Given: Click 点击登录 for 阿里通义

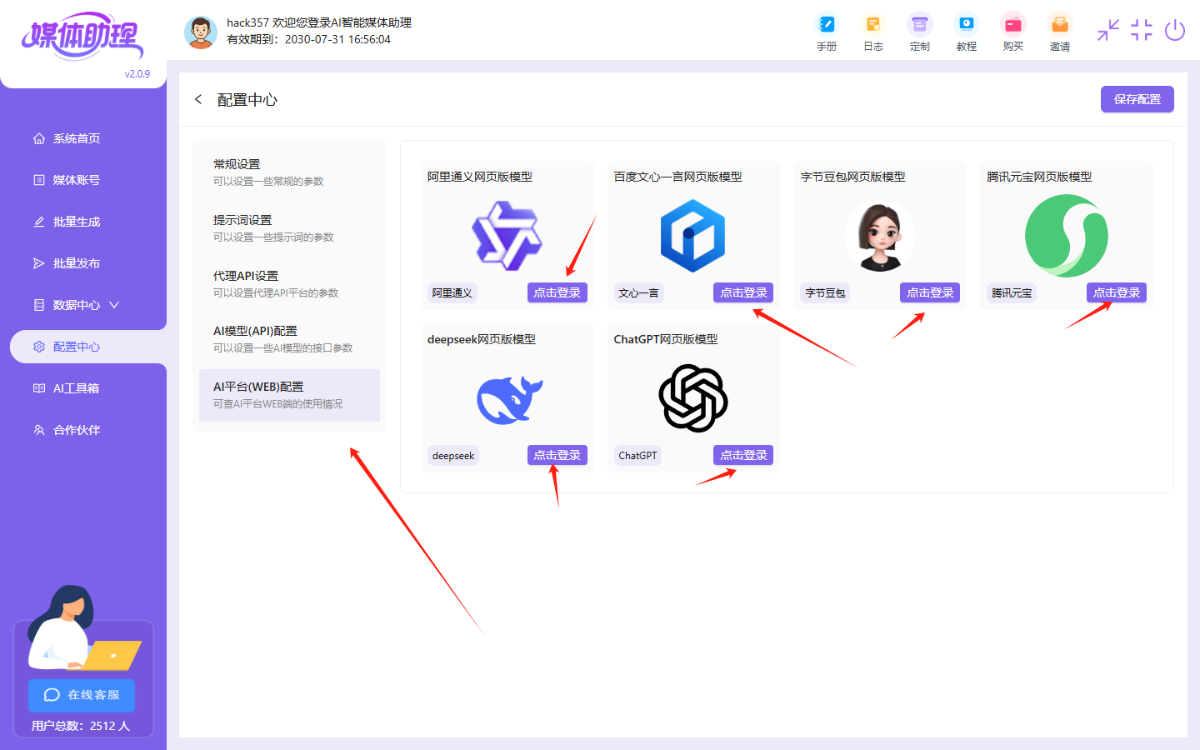Looking at the screenshot, I should point(557,293).
